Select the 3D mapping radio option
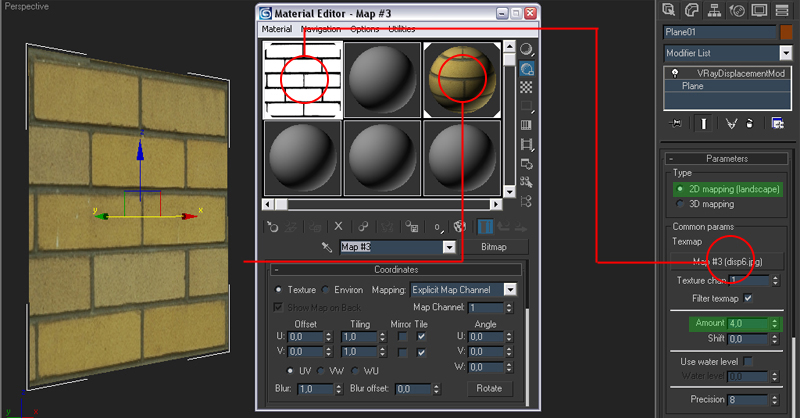Viewport: 800px width, 418px height. coord(679,204)
